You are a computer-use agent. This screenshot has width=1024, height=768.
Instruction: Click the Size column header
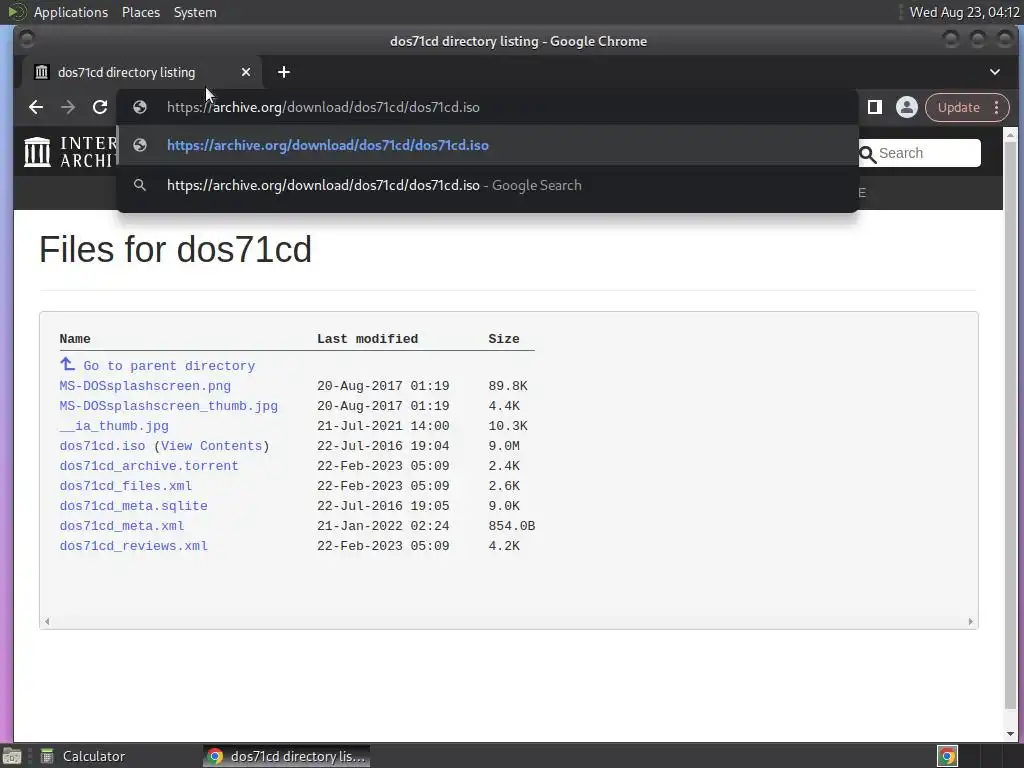tap(504, 339)
